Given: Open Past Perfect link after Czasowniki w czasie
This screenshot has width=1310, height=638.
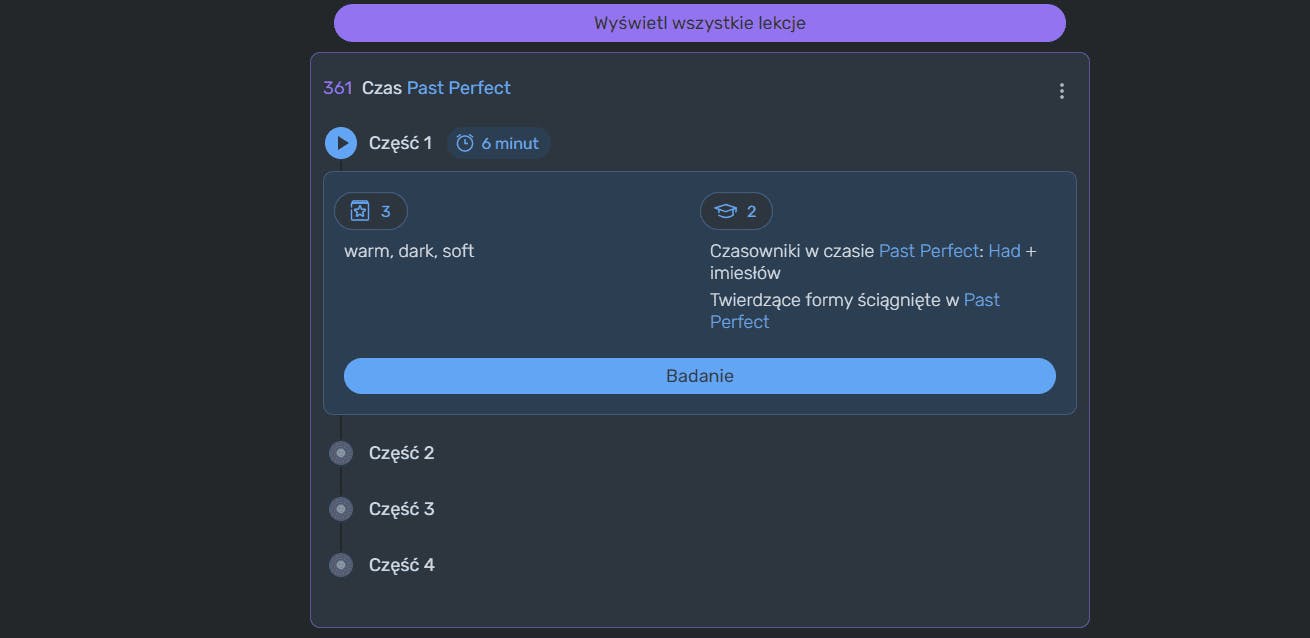Looking at the screenshot, I should coord(928,251).
